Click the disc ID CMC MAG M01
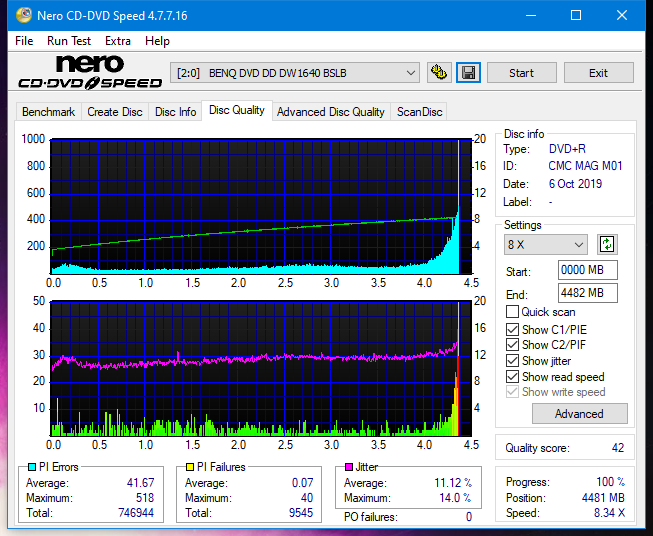This screenshot has height=536, width=653. tap(585, 166)
